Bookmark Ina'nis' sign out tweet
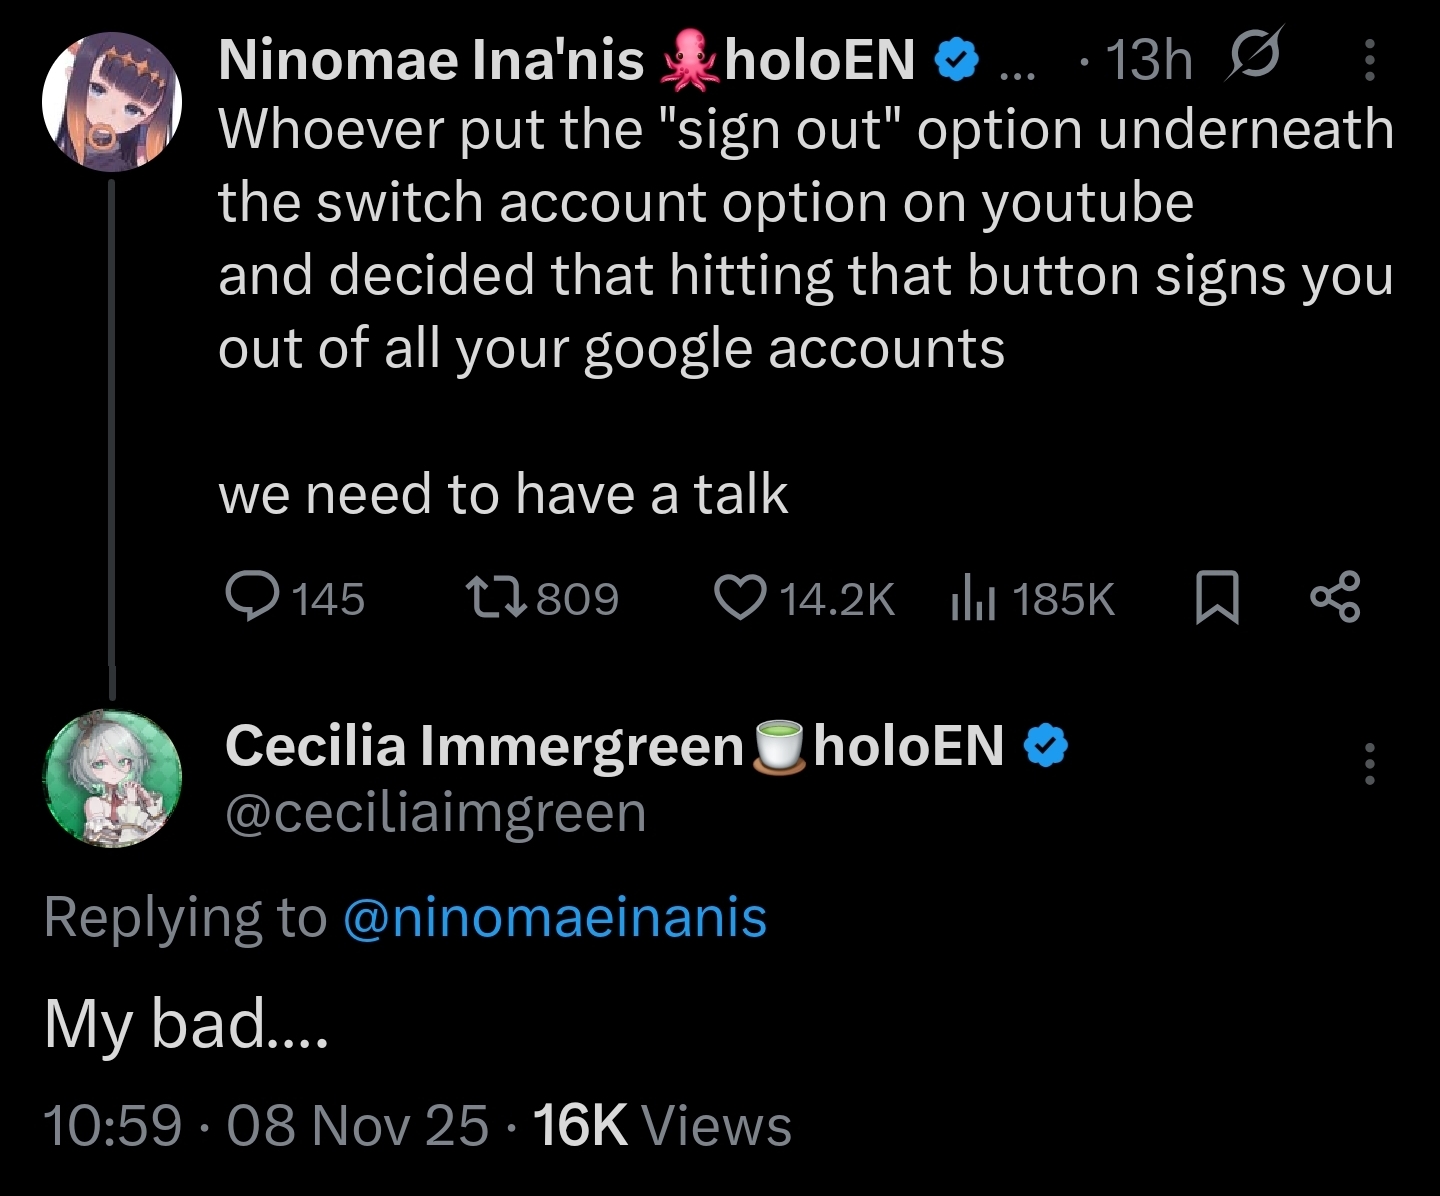Screen dimensions: 1440x1196 tap(1217, 597)
